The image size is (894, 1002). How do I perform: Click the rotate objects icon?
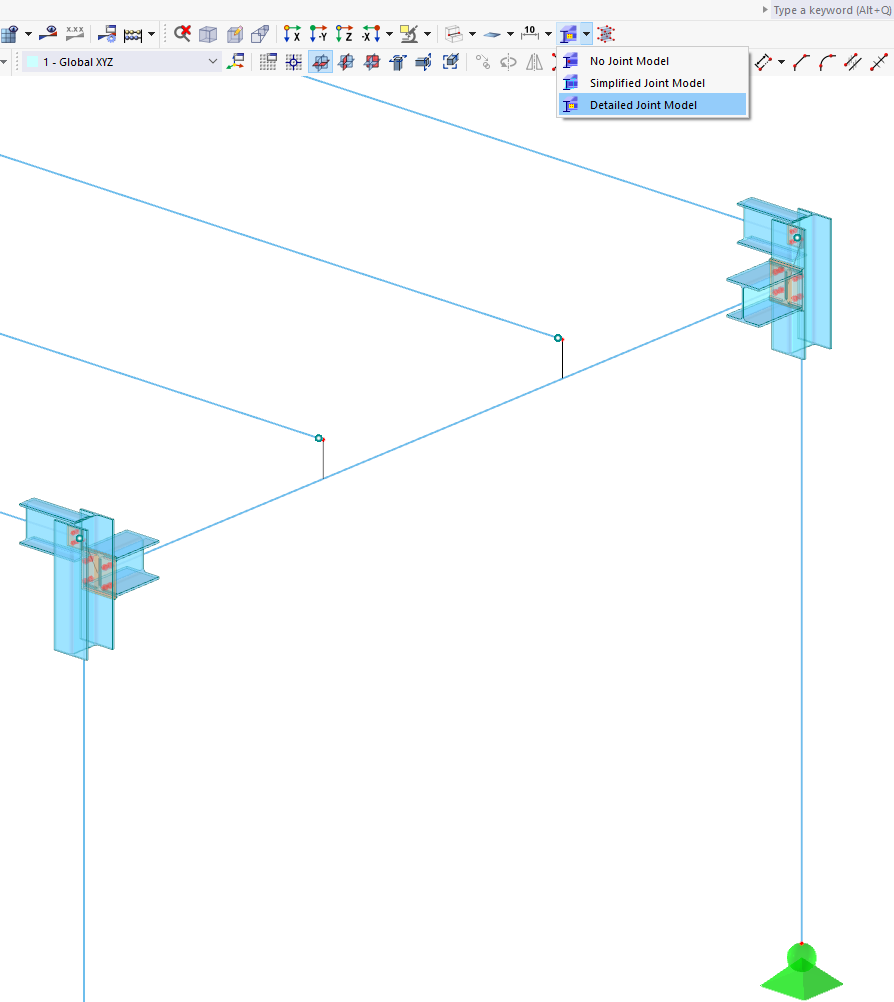pos(508,61)
